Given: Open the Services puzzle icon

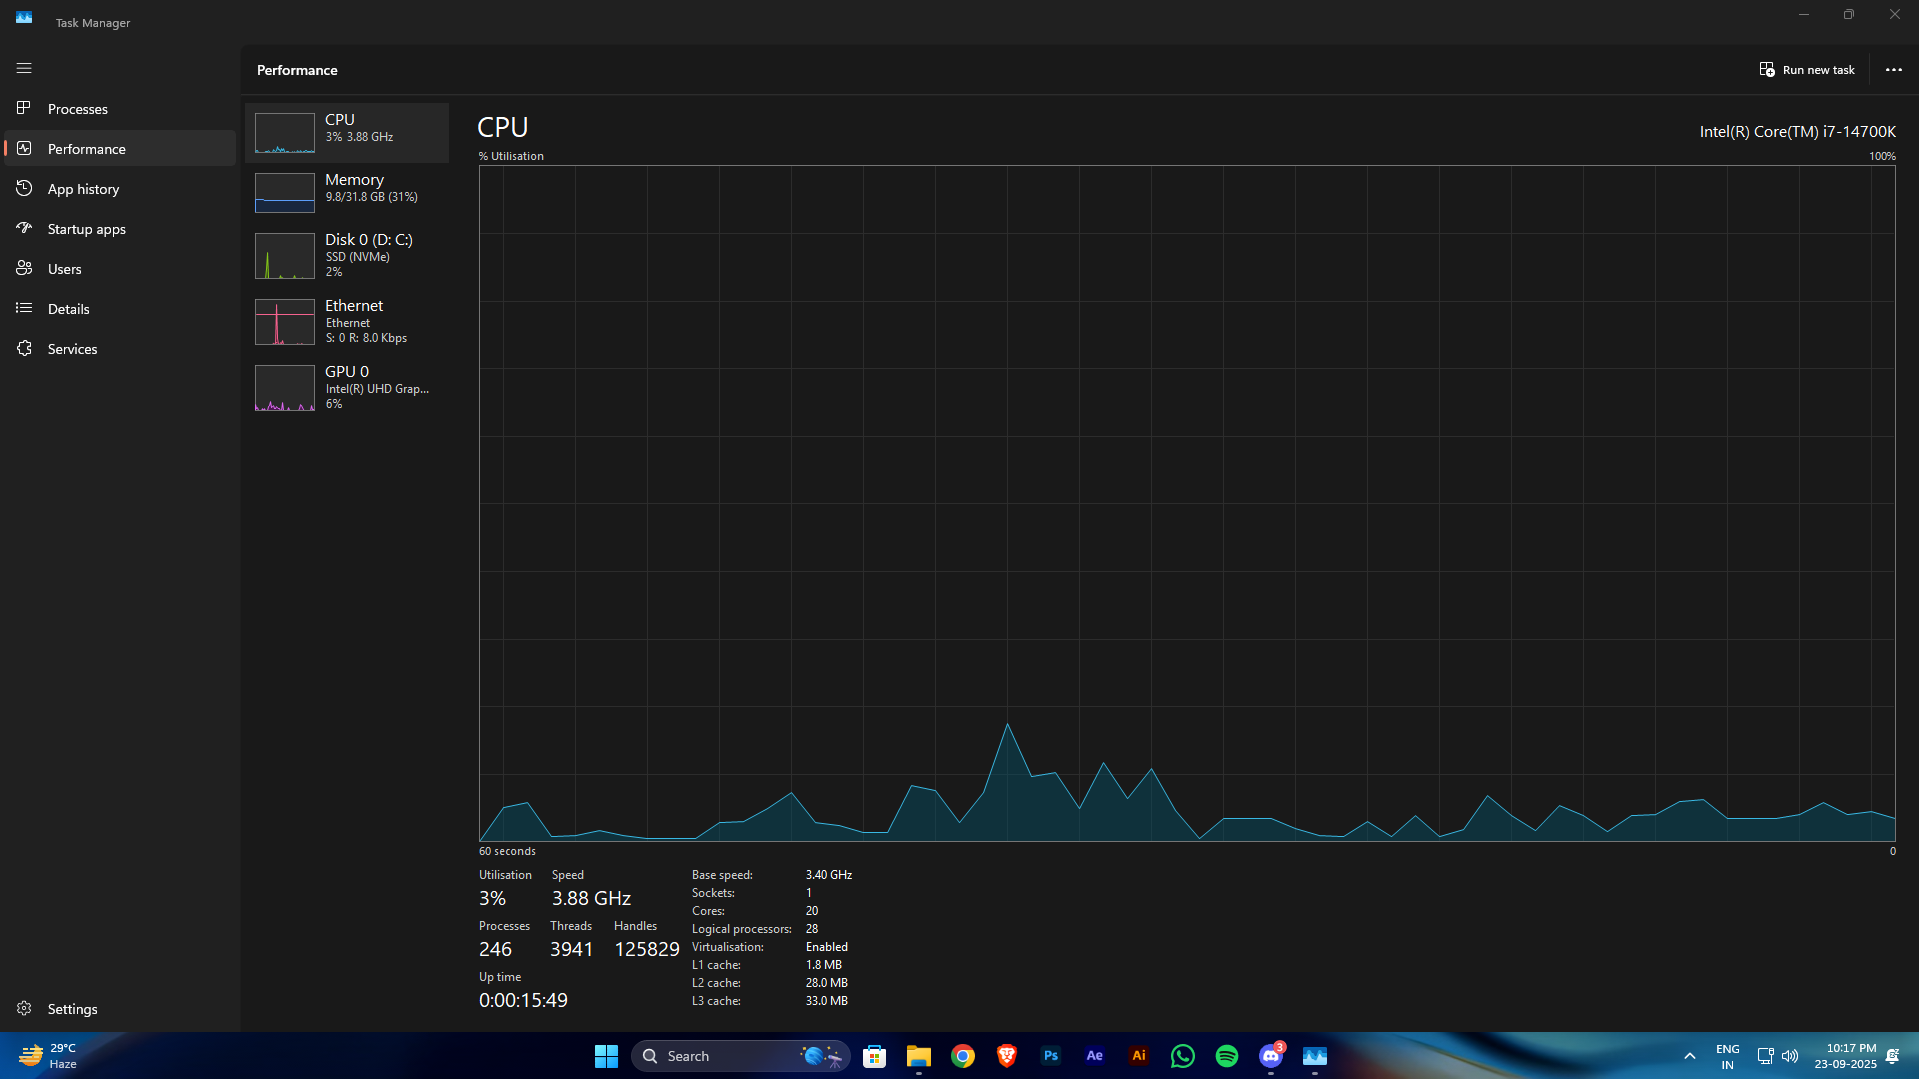Looking at the screenshot, I should click(24, 348).
